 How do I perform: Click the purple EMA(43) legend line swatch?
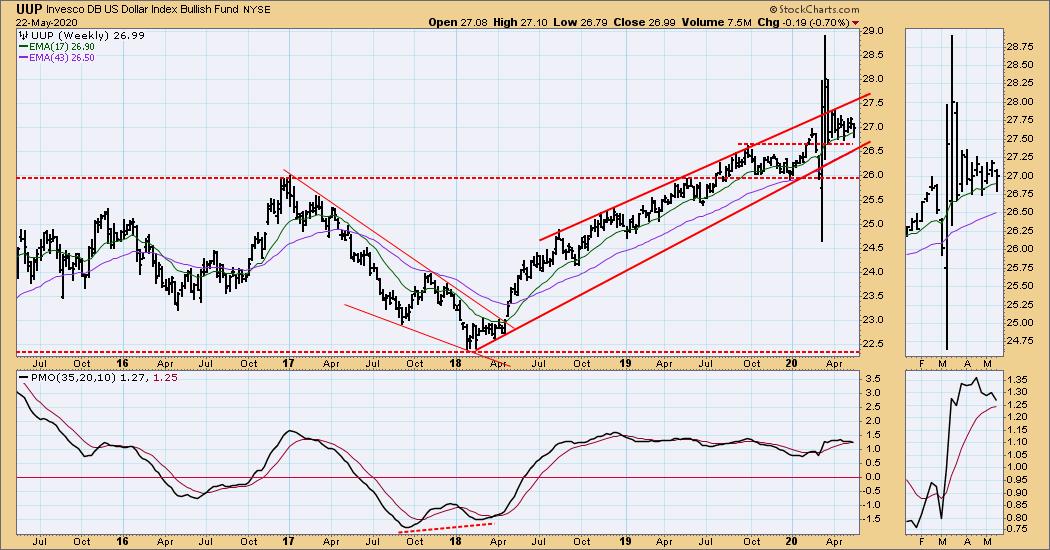(x=23, y=58)
